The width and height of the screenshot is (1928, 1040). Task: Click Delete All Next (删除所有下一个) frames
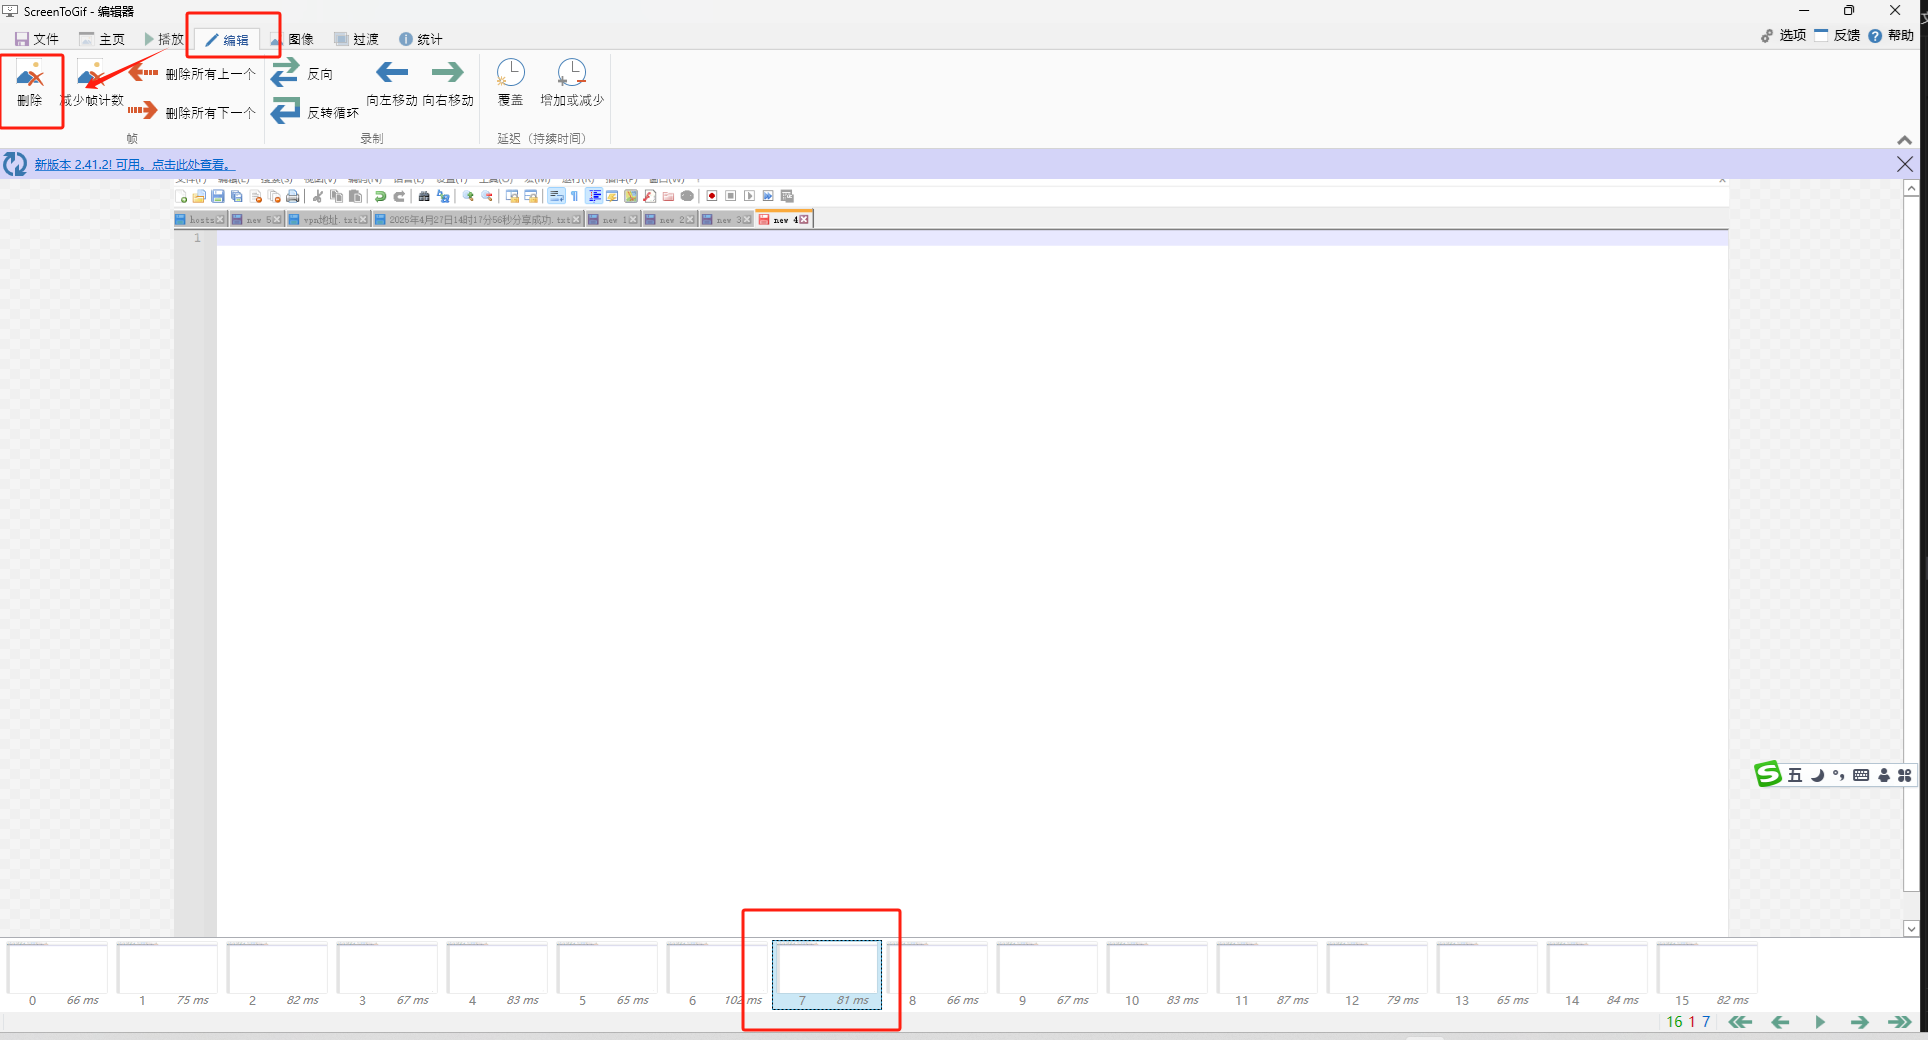point(193,112)
